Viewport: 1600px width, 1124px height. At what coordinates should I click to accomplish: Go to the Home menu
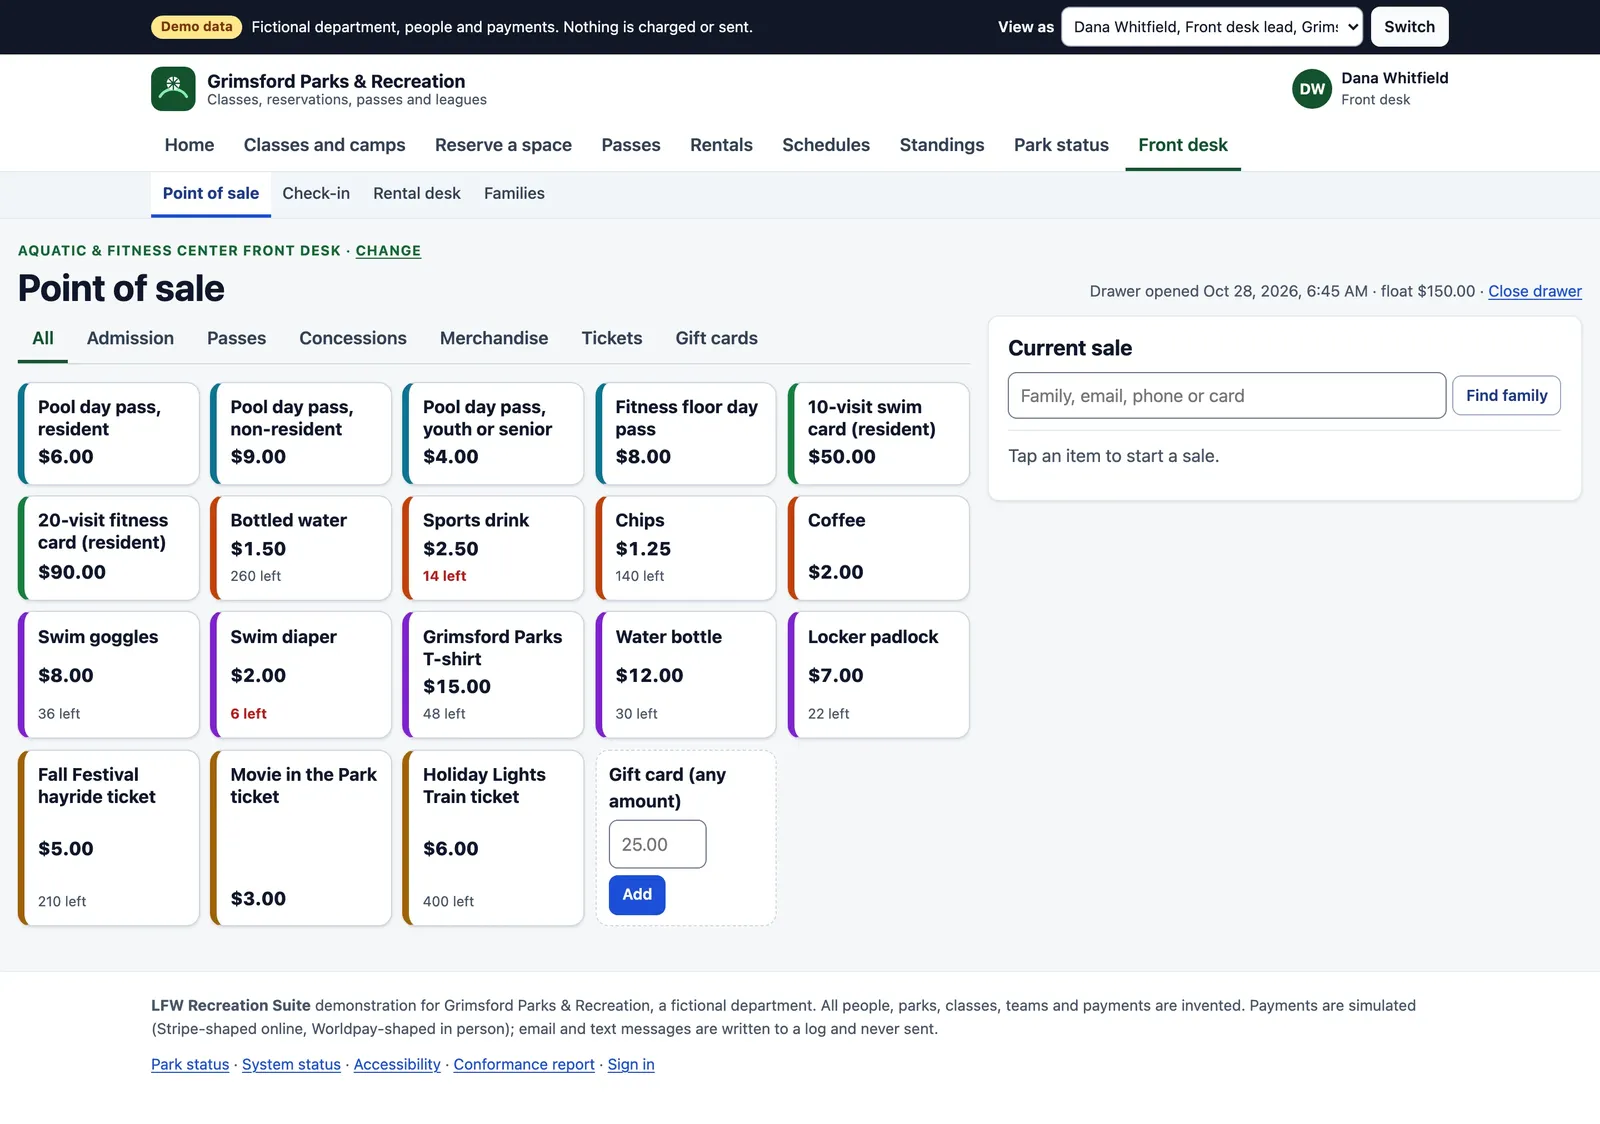[189, 145]
